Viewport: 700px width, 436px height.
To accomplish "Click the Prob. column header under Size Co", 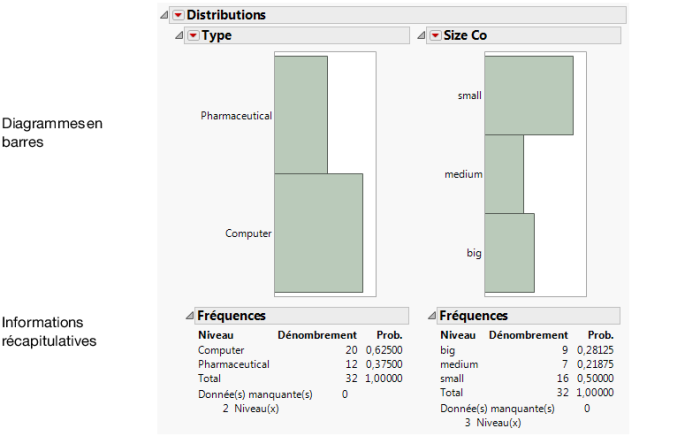I will 601,334.
